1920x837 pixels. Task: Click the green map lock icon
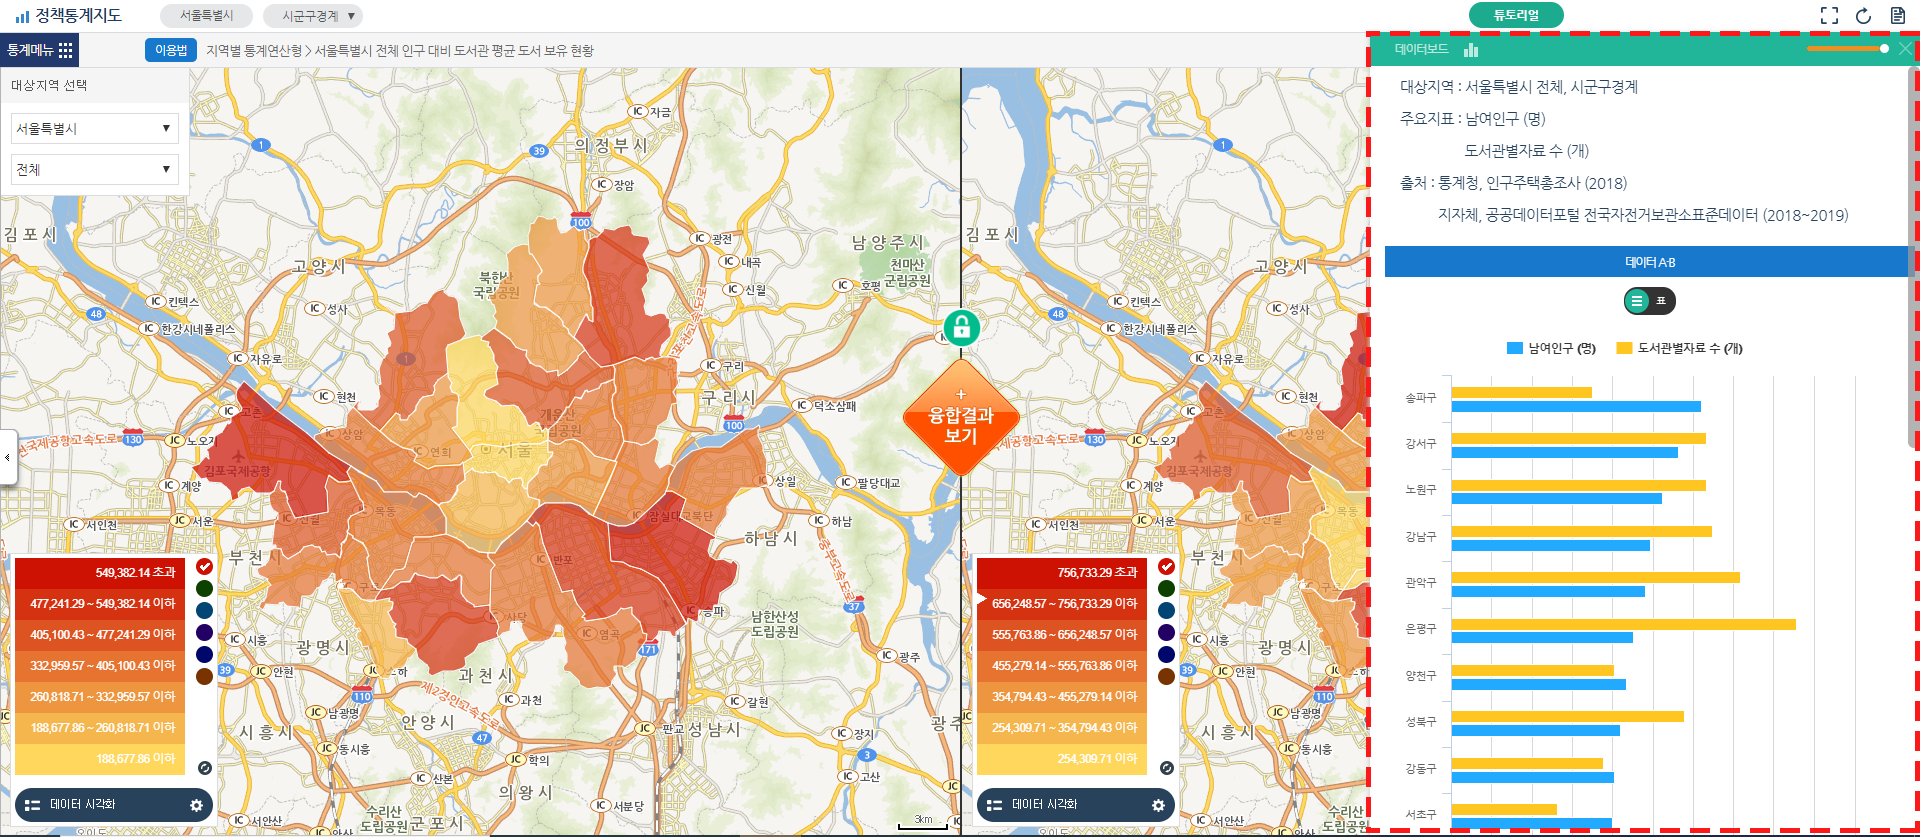point(961,327)
